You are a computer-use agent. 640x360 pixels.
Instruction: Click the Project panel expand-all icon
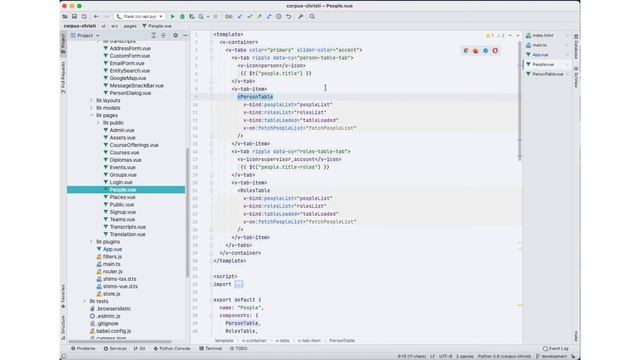point(153,36)
